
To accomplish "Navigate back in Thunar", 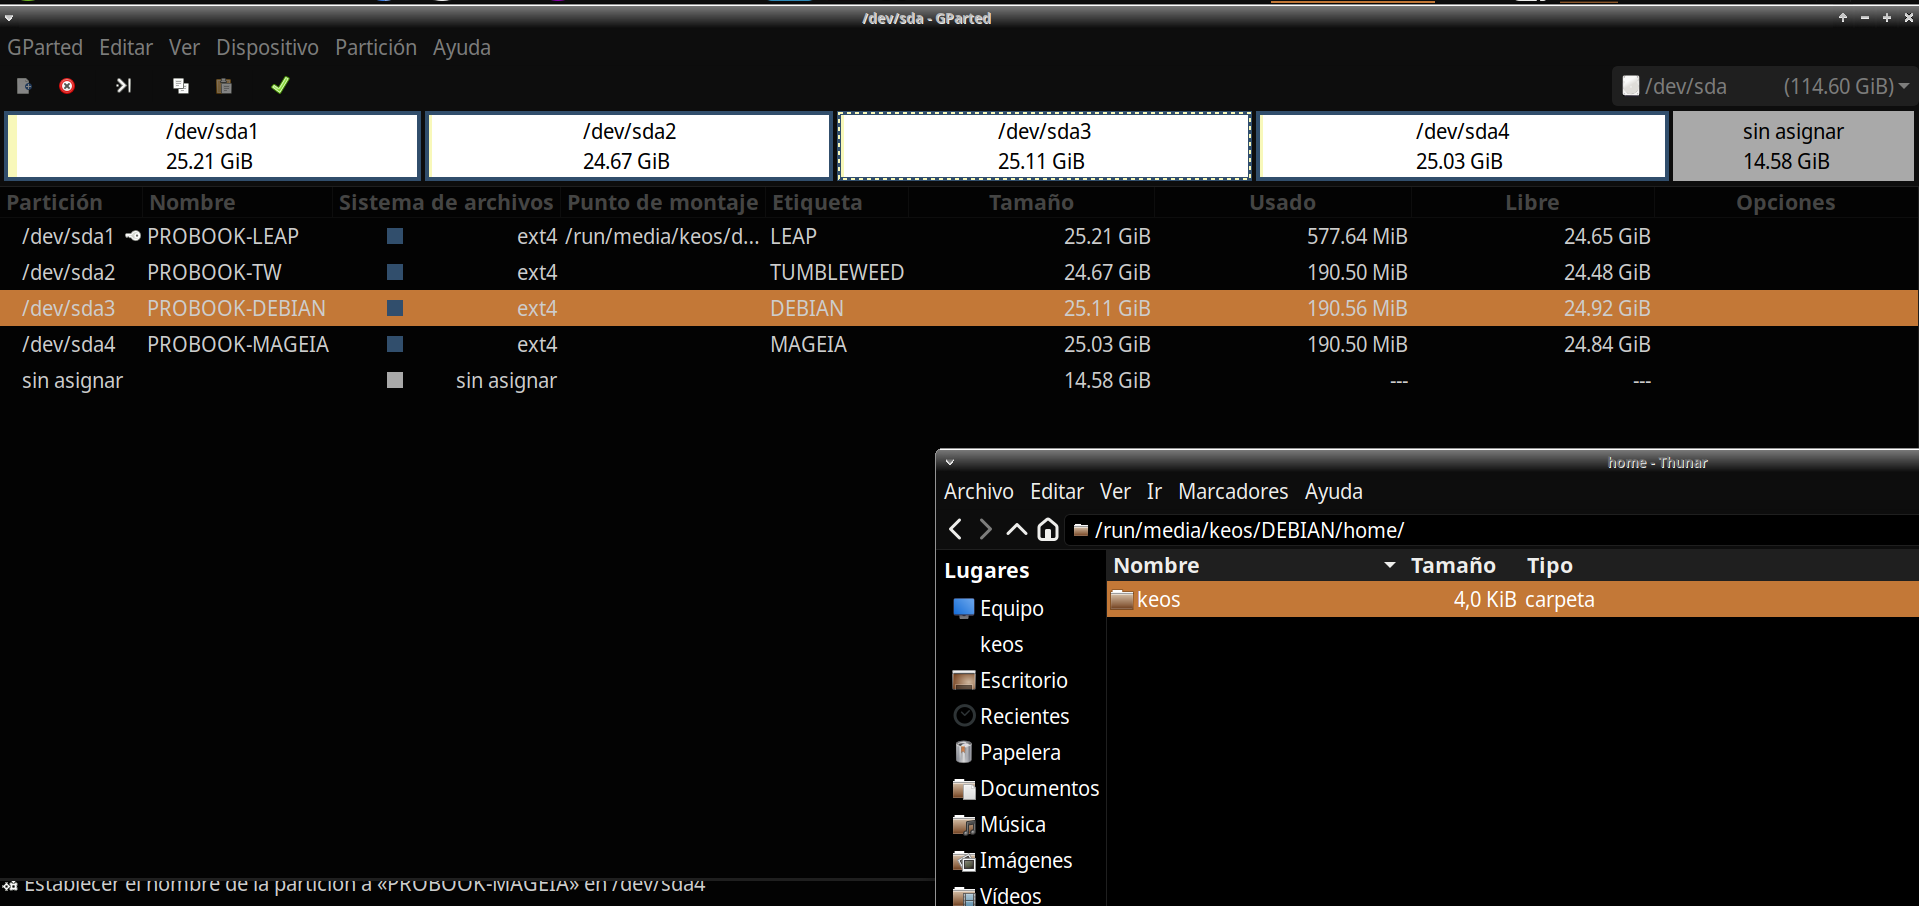I will [955, 530].
